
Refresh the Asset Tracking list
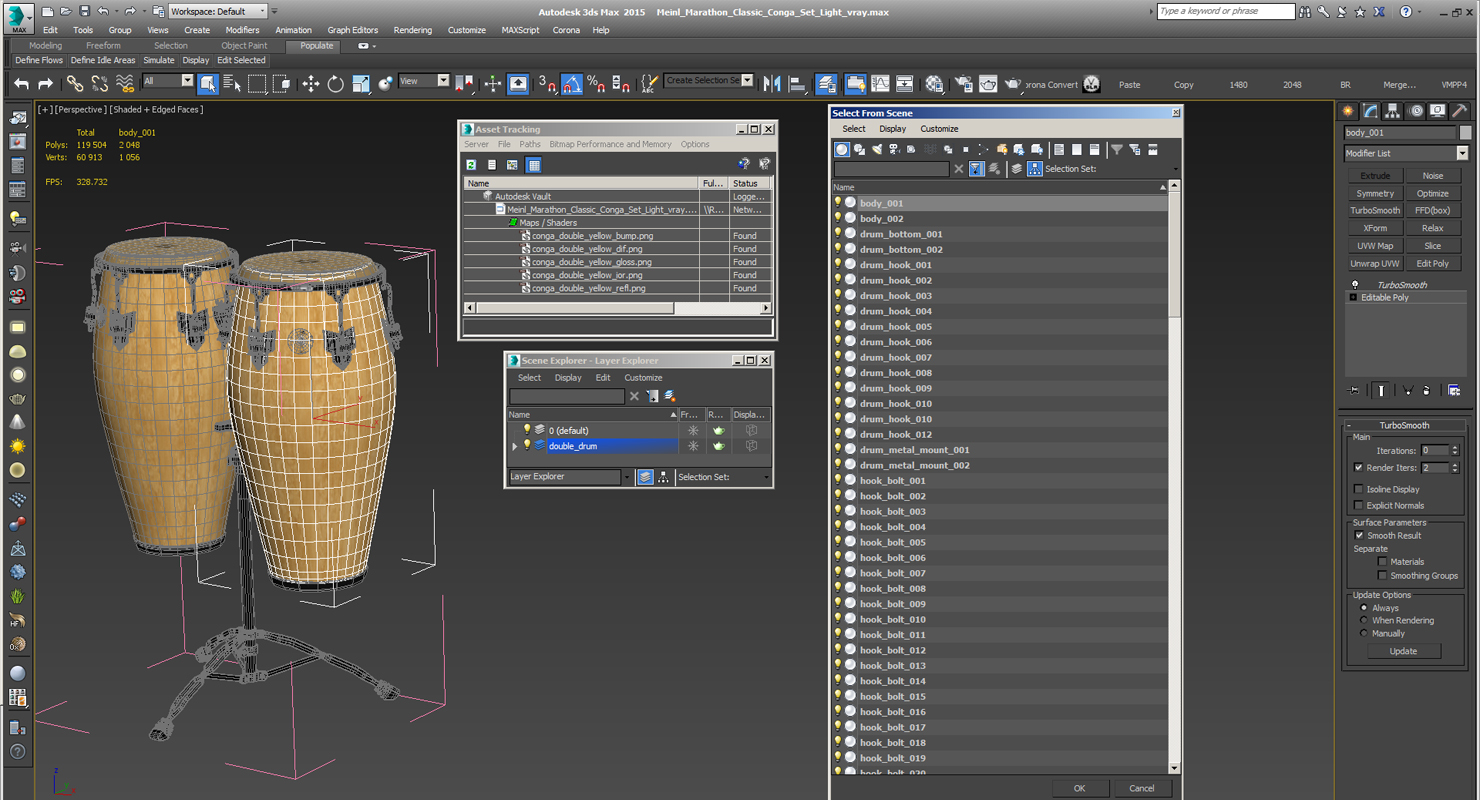pyautogui.click(x=471, y=164)
